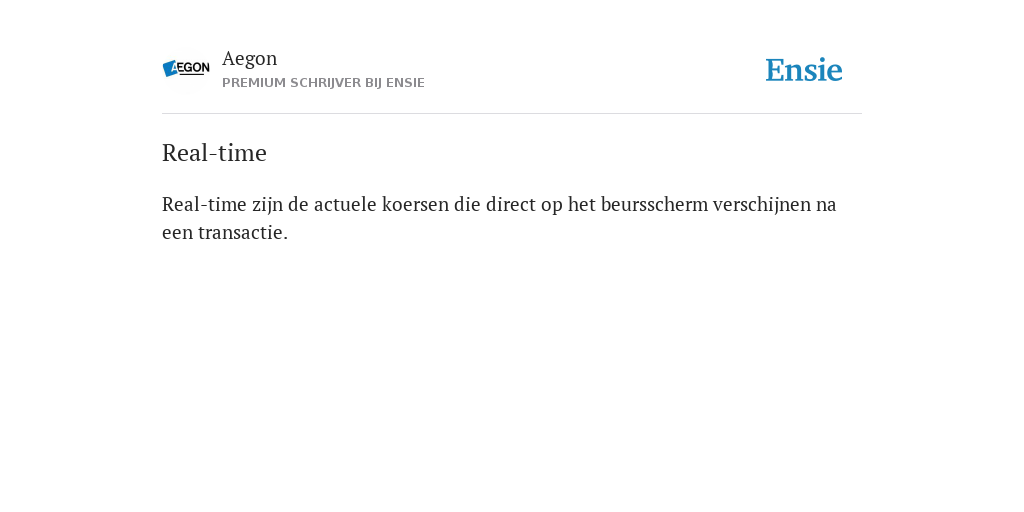The image size is (1024, 512).
Task: Click the word 'ENSIE' in the gray subtitle
Action: (x=406, y=83)
